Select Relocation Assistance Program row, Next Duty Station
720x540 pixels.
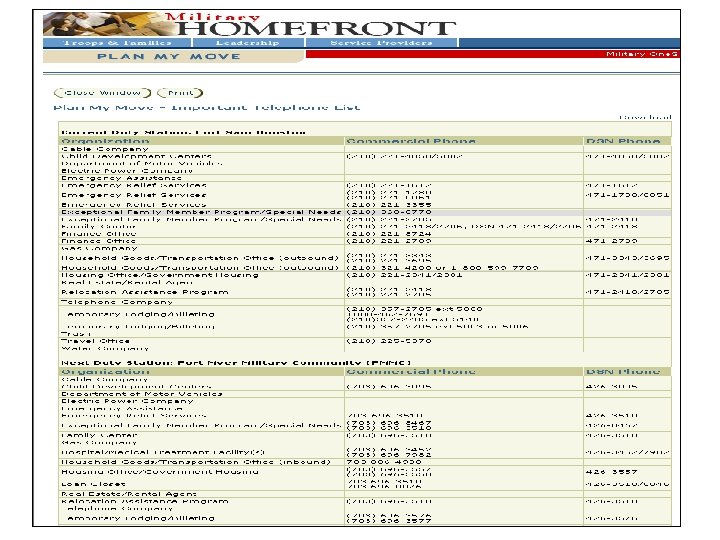(365, 501)
